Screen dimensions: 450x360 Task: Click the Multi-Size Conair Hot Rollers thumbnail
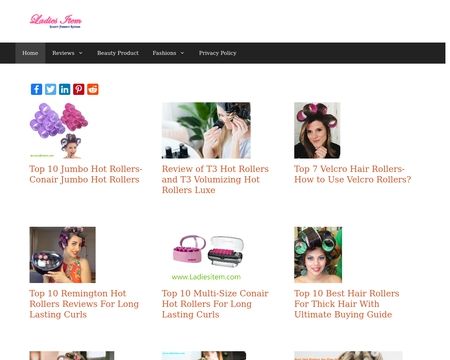(x=206, y=255)
